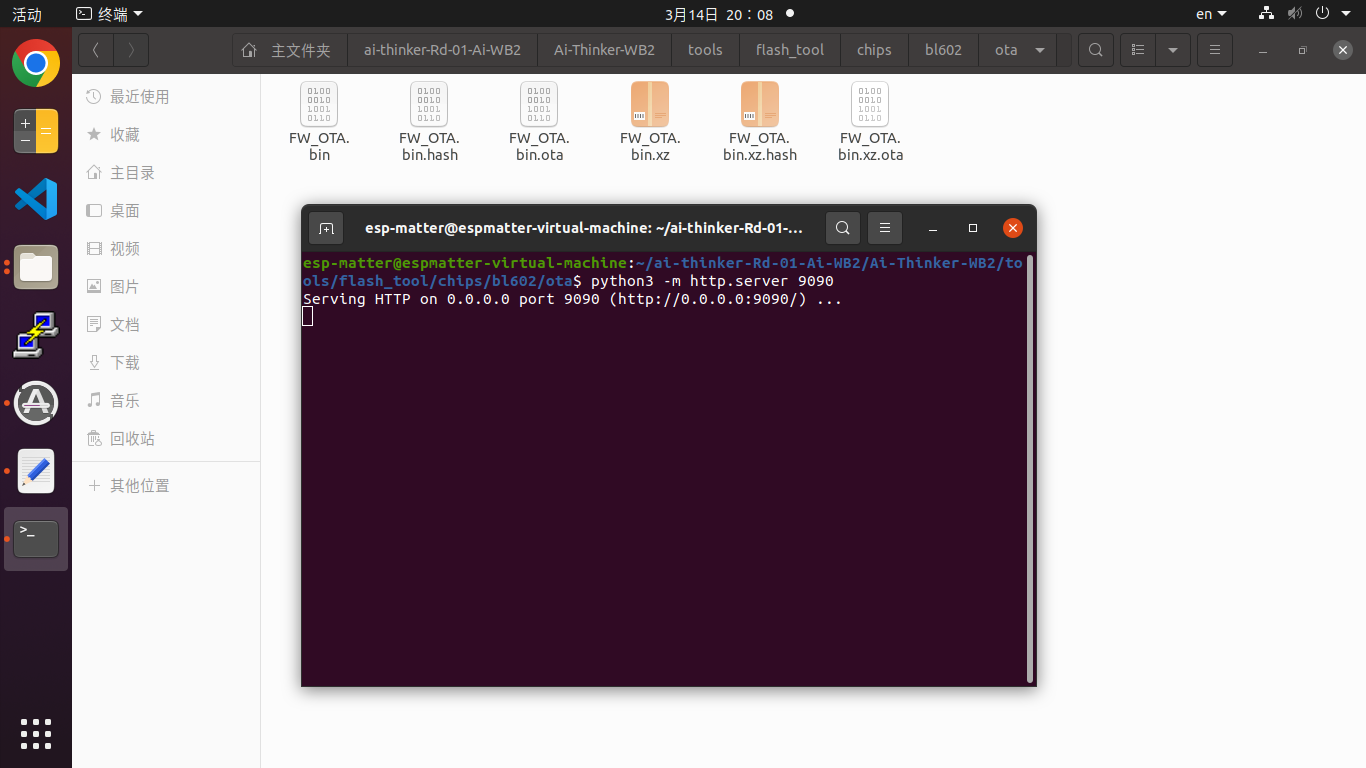Open Visual Studio Code from dock
Image resolution: width=1366 pixels, height=768 pixels.
(36, 199)
